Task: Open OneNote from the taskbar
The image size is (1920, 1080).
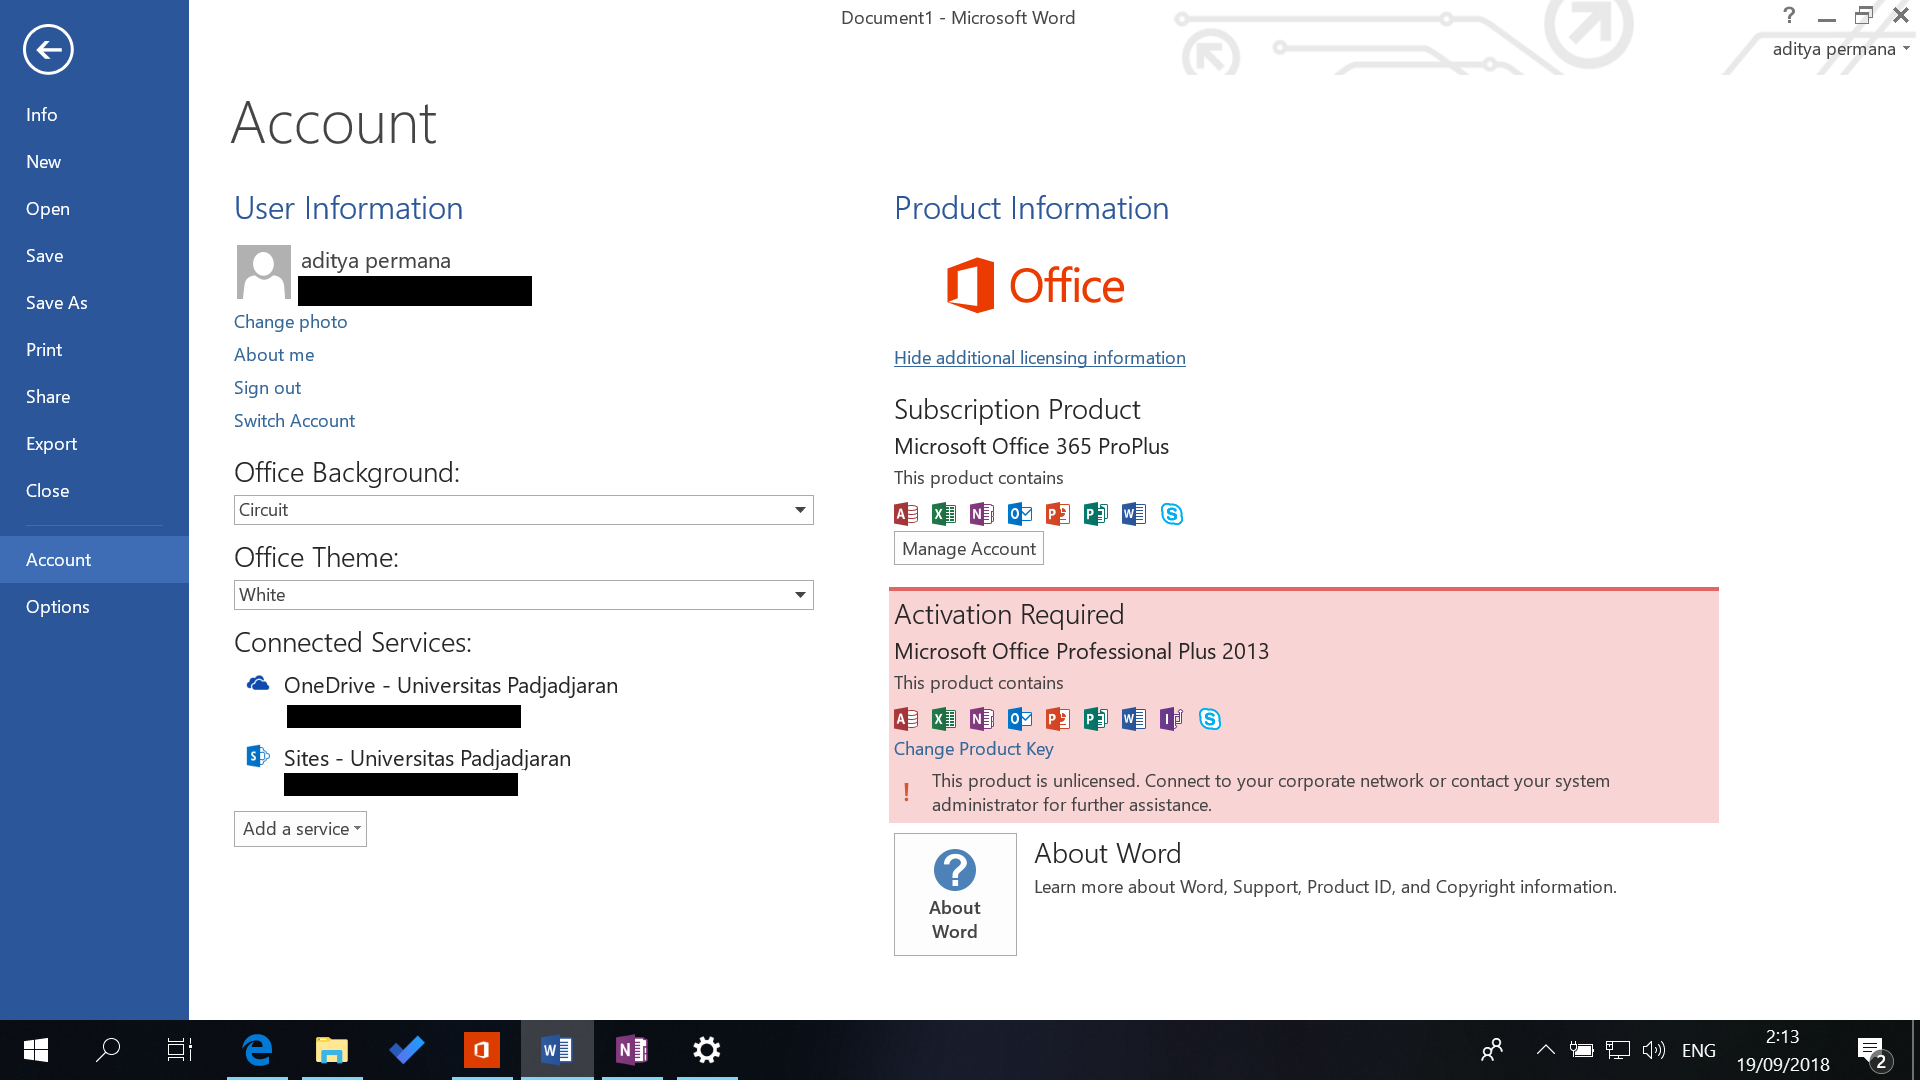Action: (x=631, y=1050)
